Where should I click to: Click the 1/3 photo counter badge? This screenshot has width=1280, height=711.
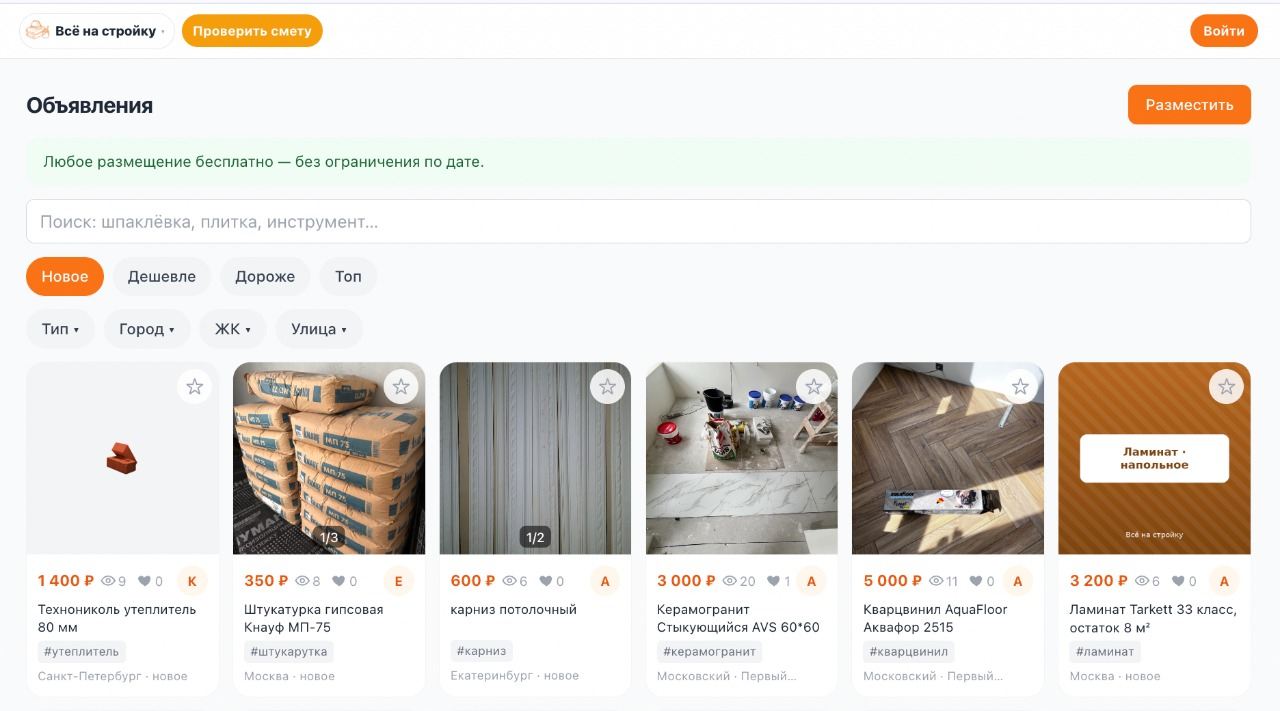click(x=329, y=538)
